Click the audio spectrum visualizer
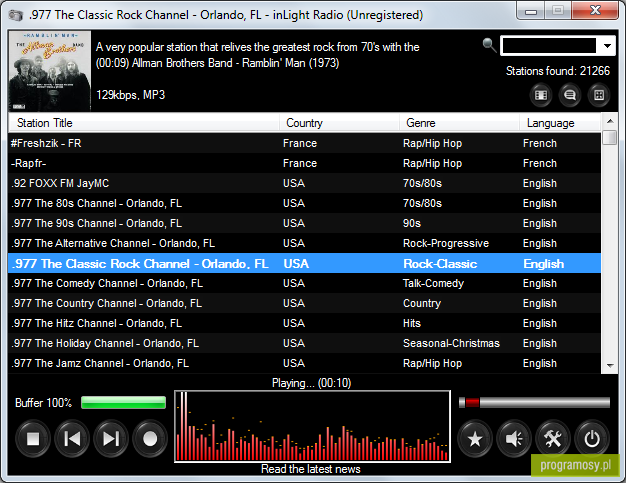 tap(312, 426)
